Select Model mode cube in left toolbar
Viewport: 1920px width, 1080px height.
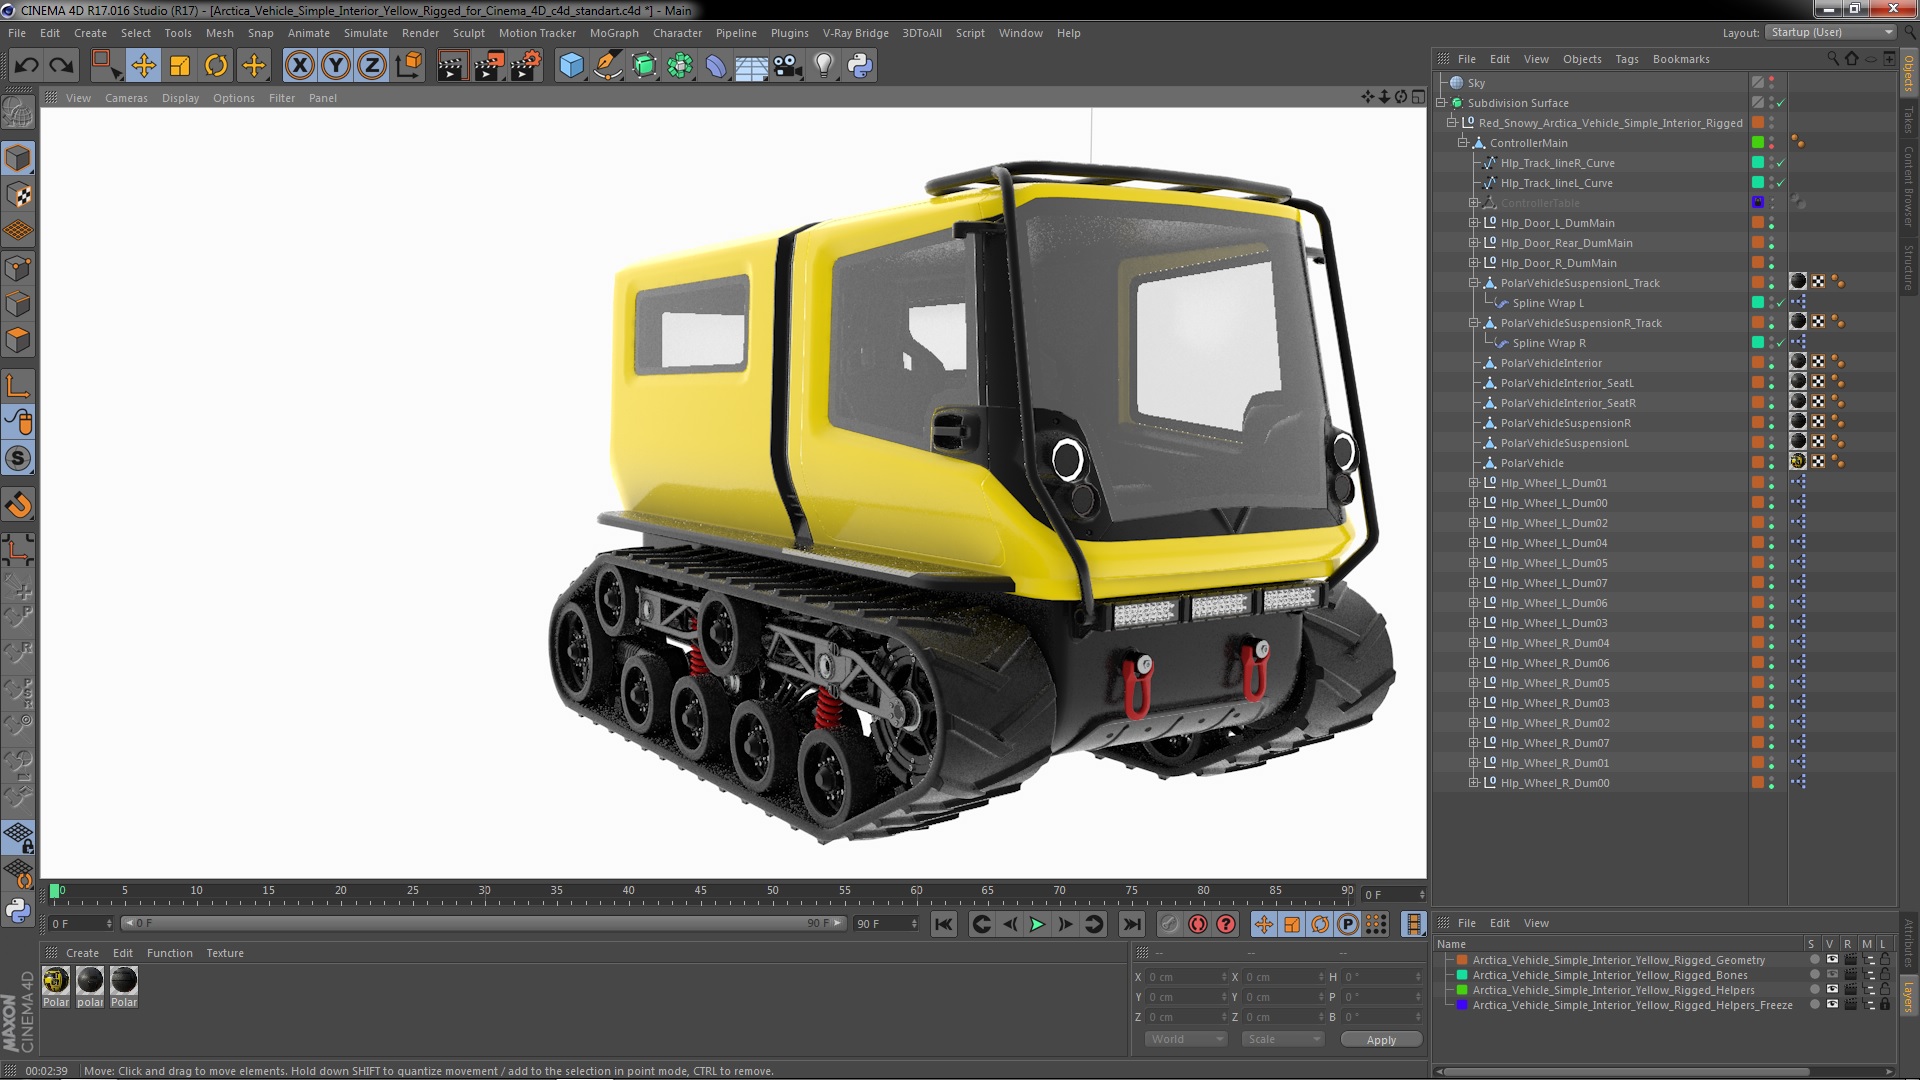pyautogui.click(x=18, y=158)
